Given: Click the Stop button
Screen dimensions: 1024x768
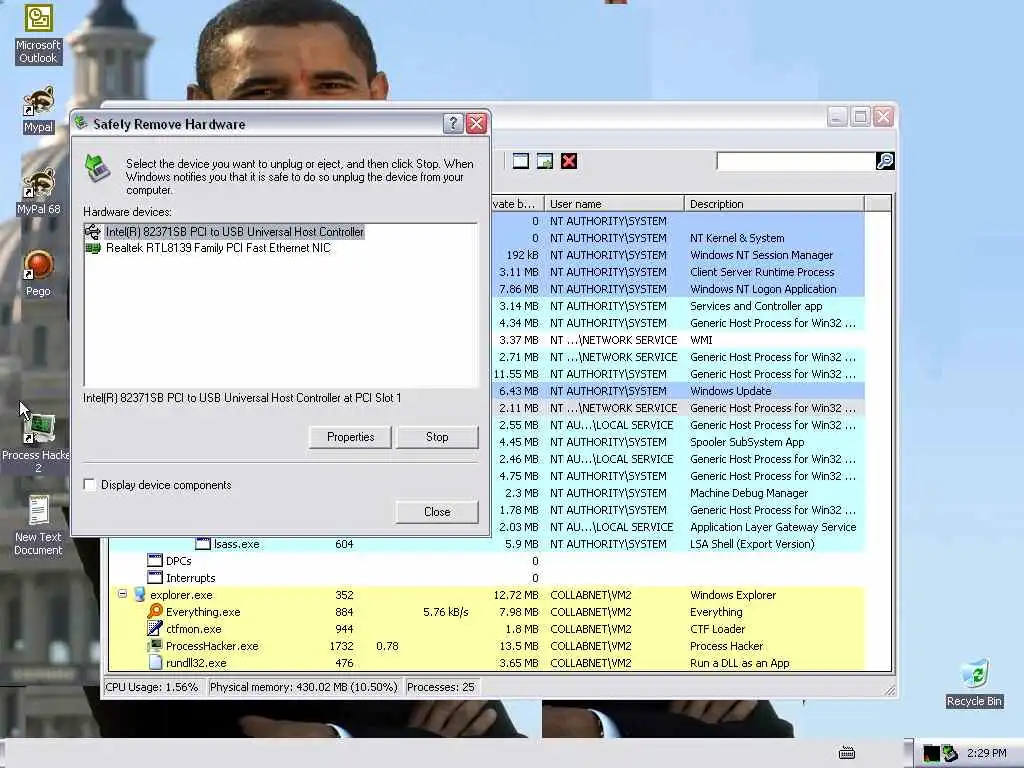Looking at the screenshot, I should [x=437, y=437].
